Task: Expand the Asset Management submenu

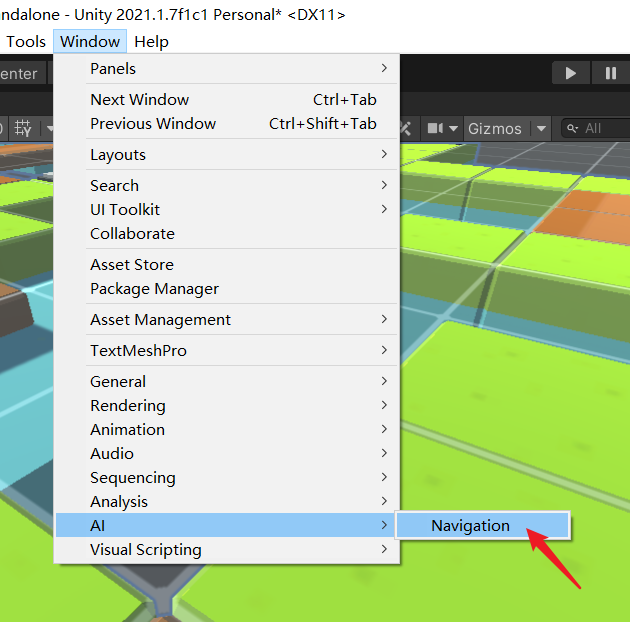Action: 227,320
